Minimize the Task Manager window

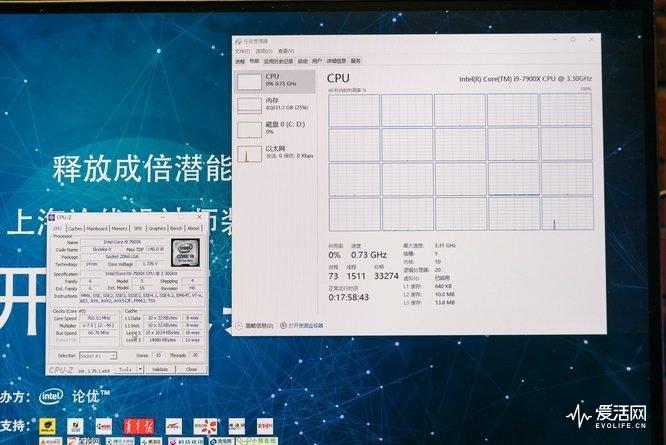tap(554, 39)
